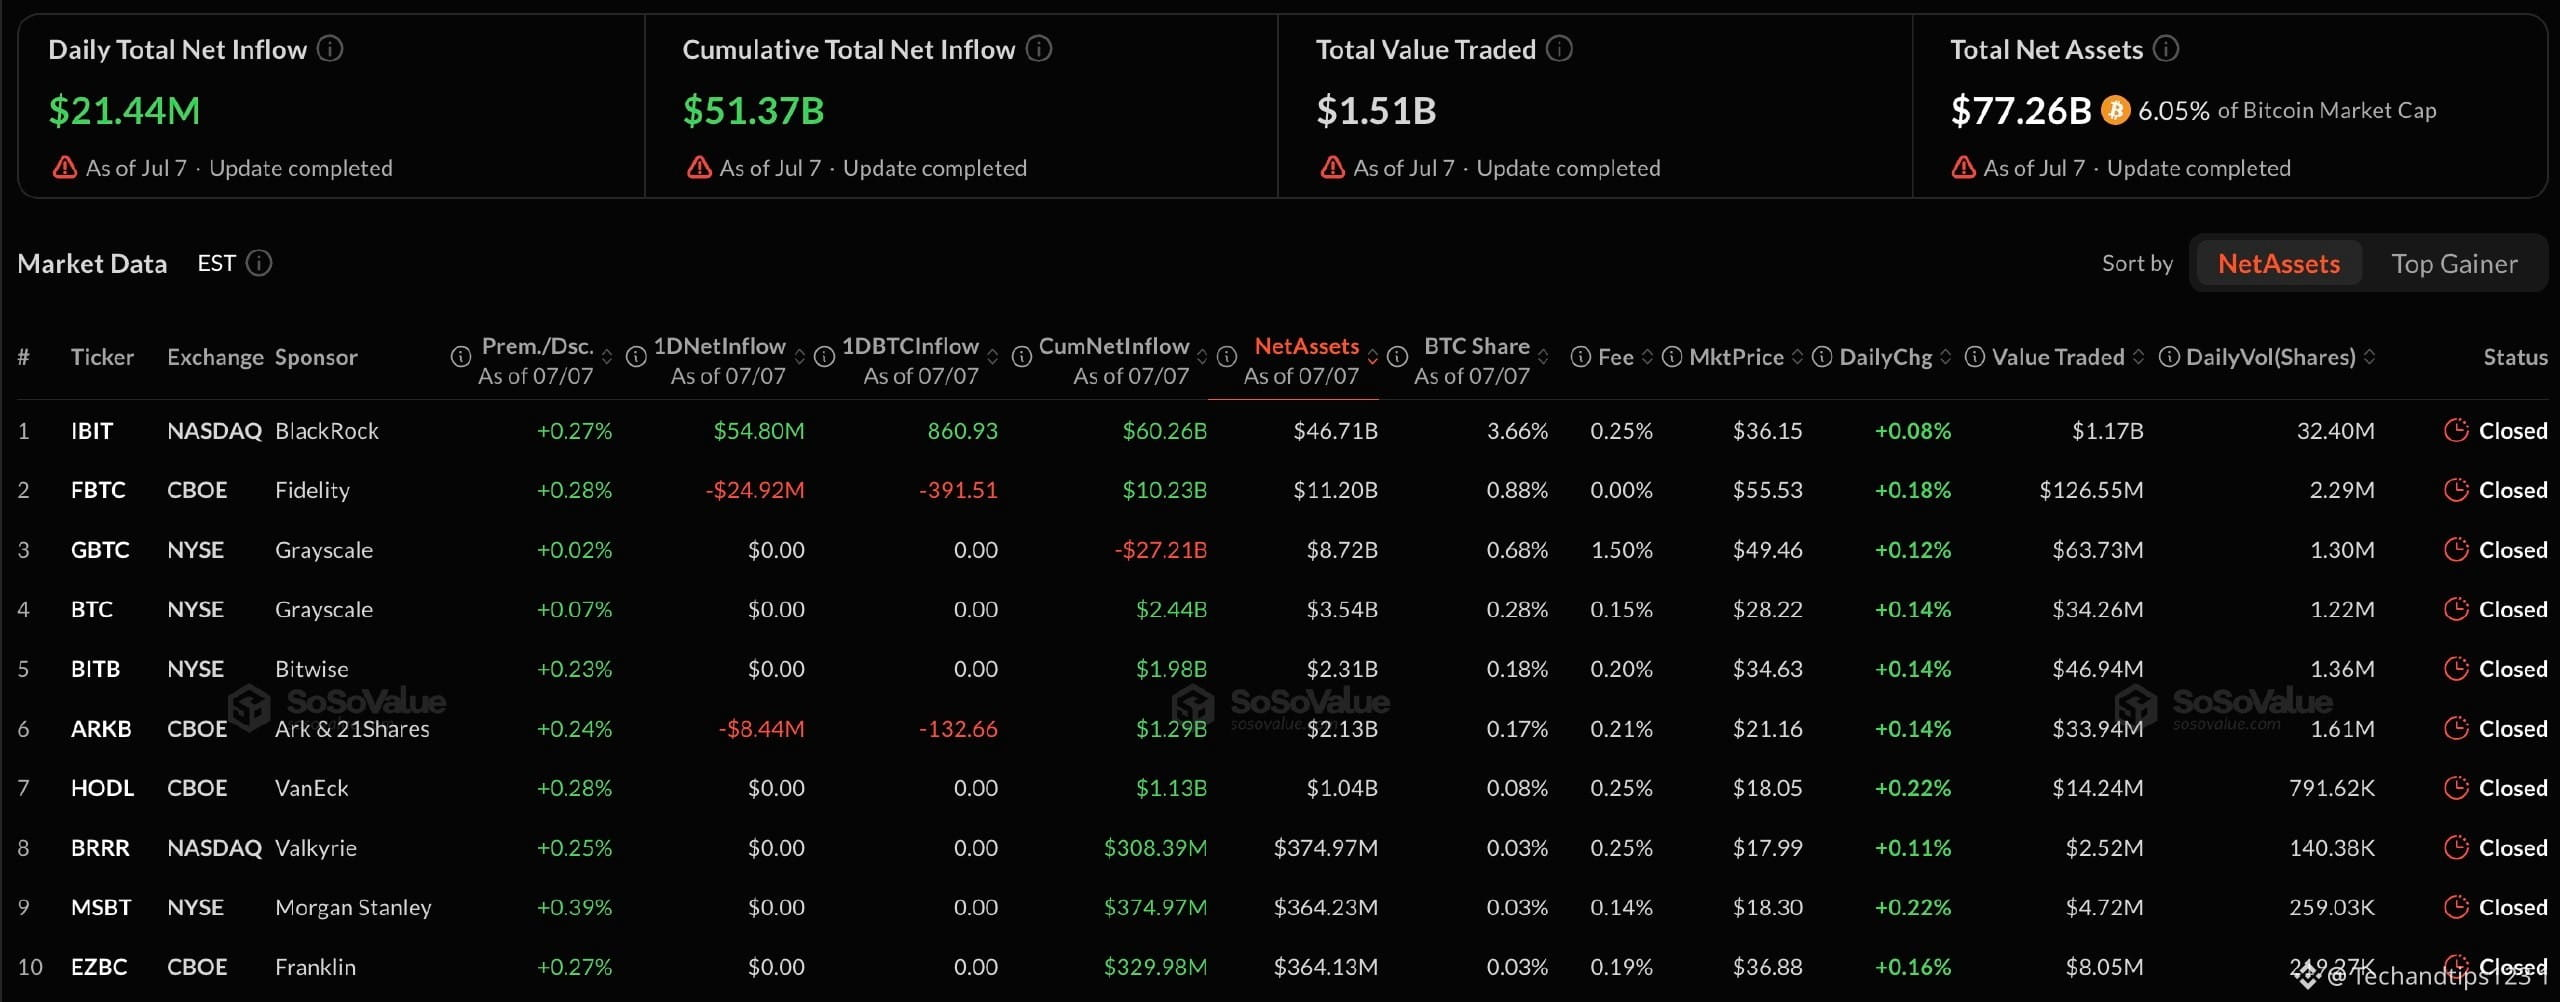
Task: Show info icon left of BTC Share header
Action: coord(1398,357)
